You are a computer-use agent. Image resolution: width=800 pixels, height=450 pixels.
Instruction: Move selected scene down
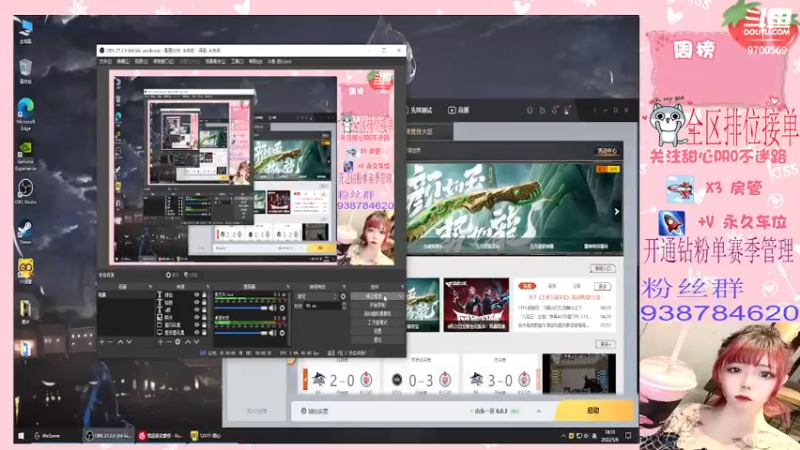(129, 342)
